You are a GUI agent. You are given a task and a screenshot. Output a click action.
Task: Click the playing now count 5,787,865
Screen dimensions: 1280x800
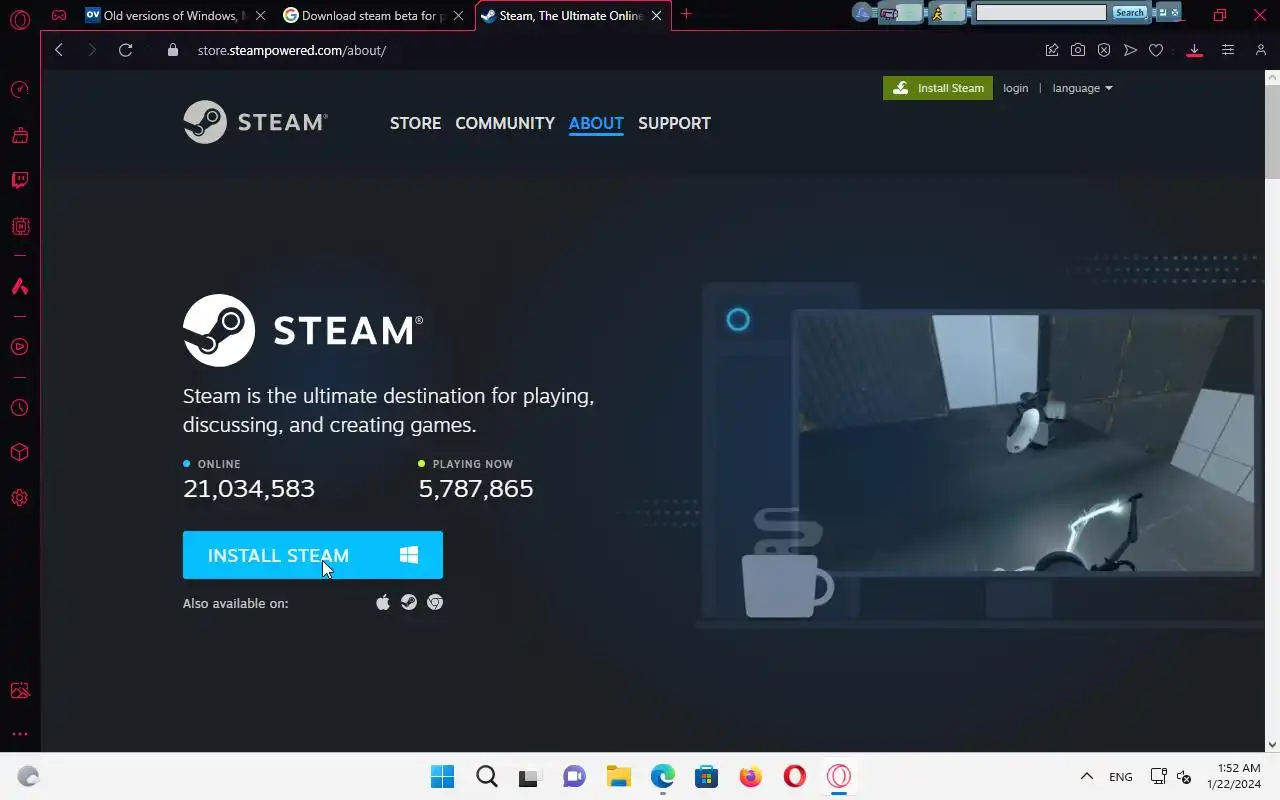476,488
